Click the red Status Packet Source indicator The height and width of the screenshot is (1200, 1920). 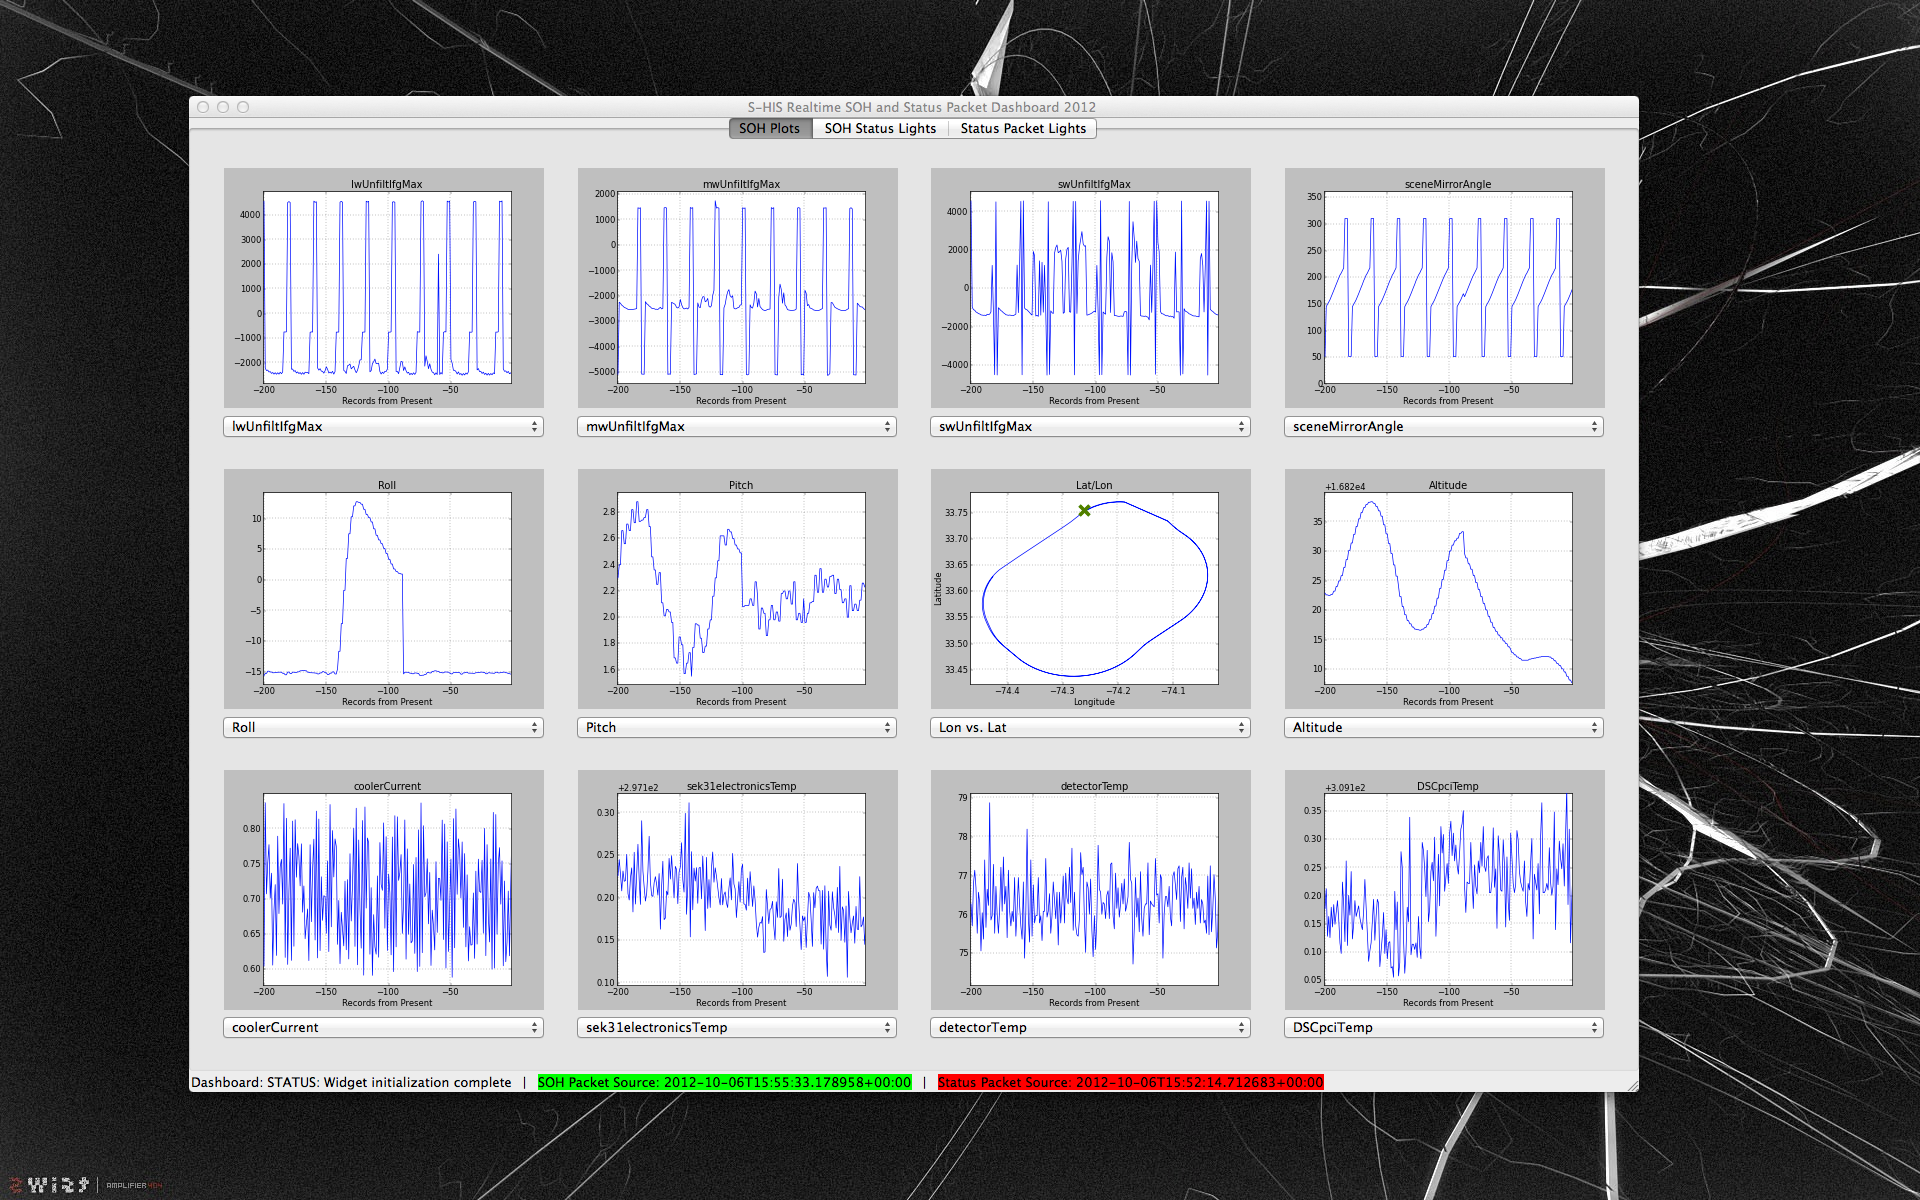pos(1130,1083)
